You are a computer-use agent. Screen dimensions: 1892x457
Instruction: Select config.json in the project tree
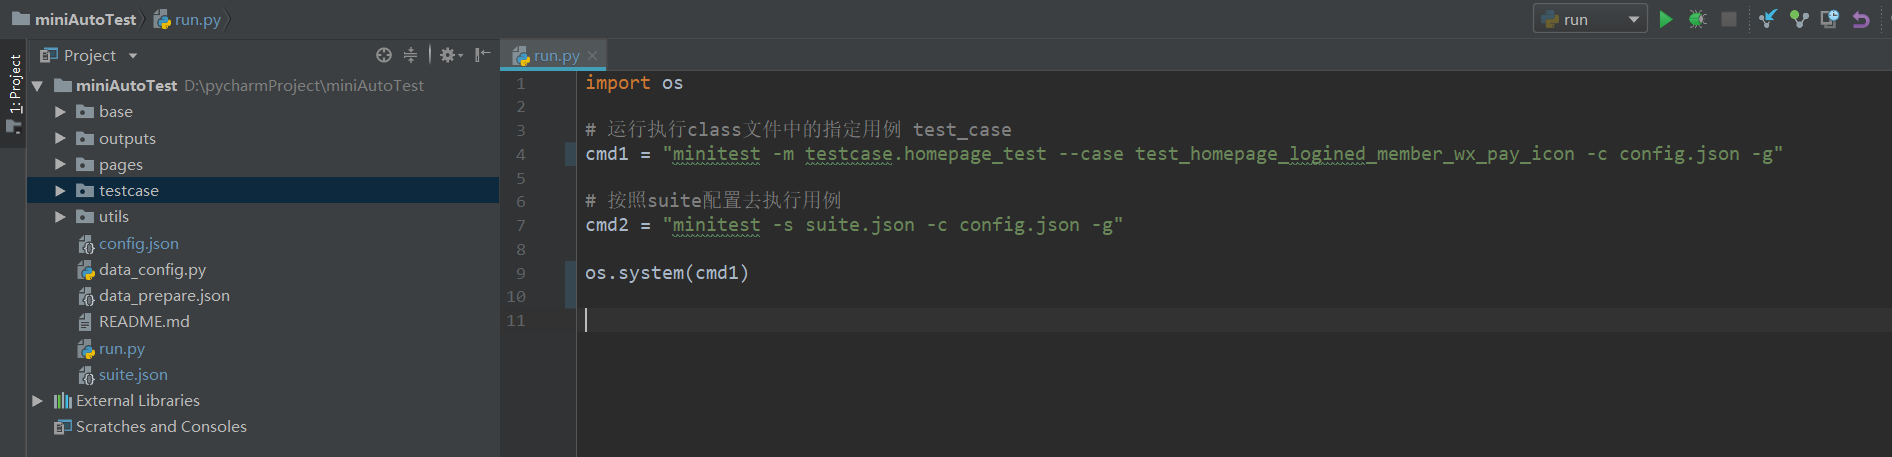coord(138,243)
